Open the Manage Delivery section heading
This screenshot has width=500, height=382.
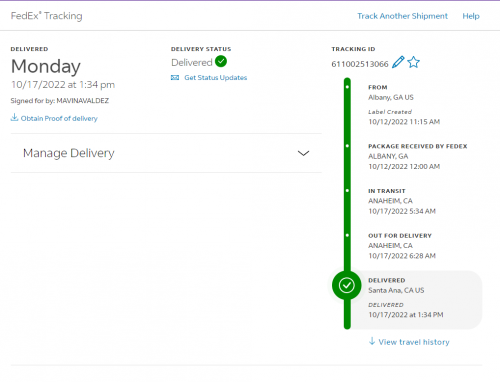coord(69,153)
